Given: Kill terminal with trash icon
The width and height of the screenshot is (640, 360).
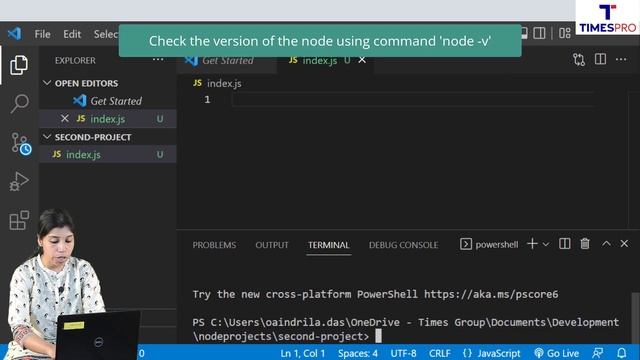Looking at the screenshot, I should (585, 244).
